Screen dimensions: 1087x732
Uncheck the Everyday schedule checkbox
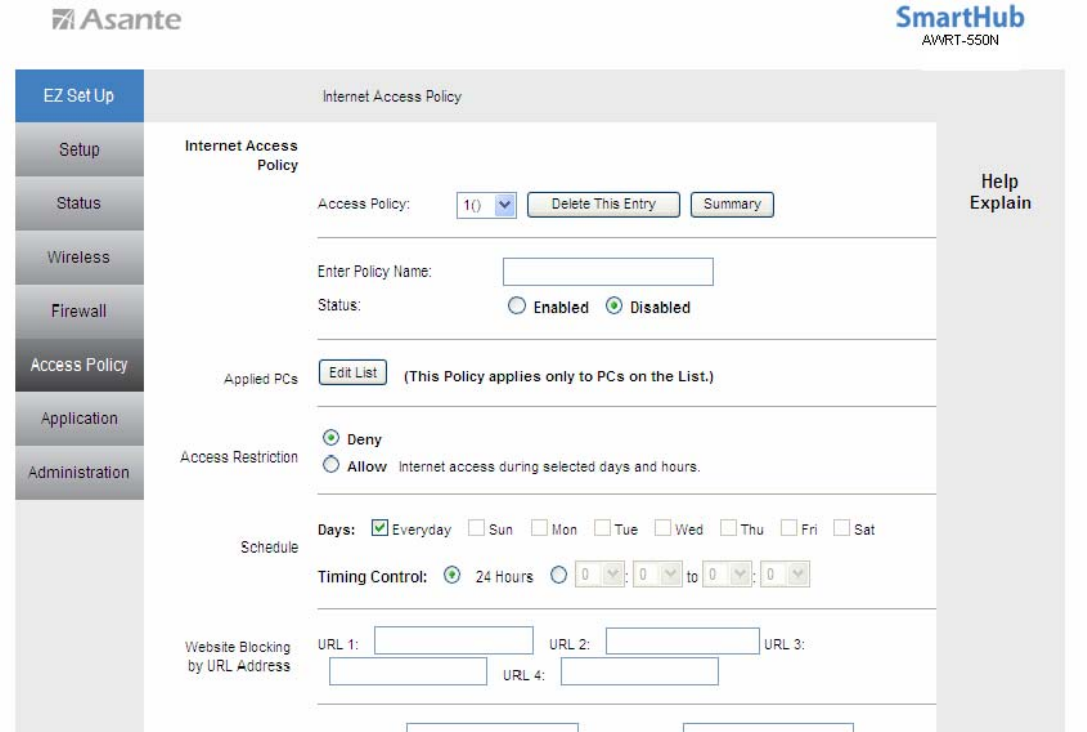[x=379, y=529]
